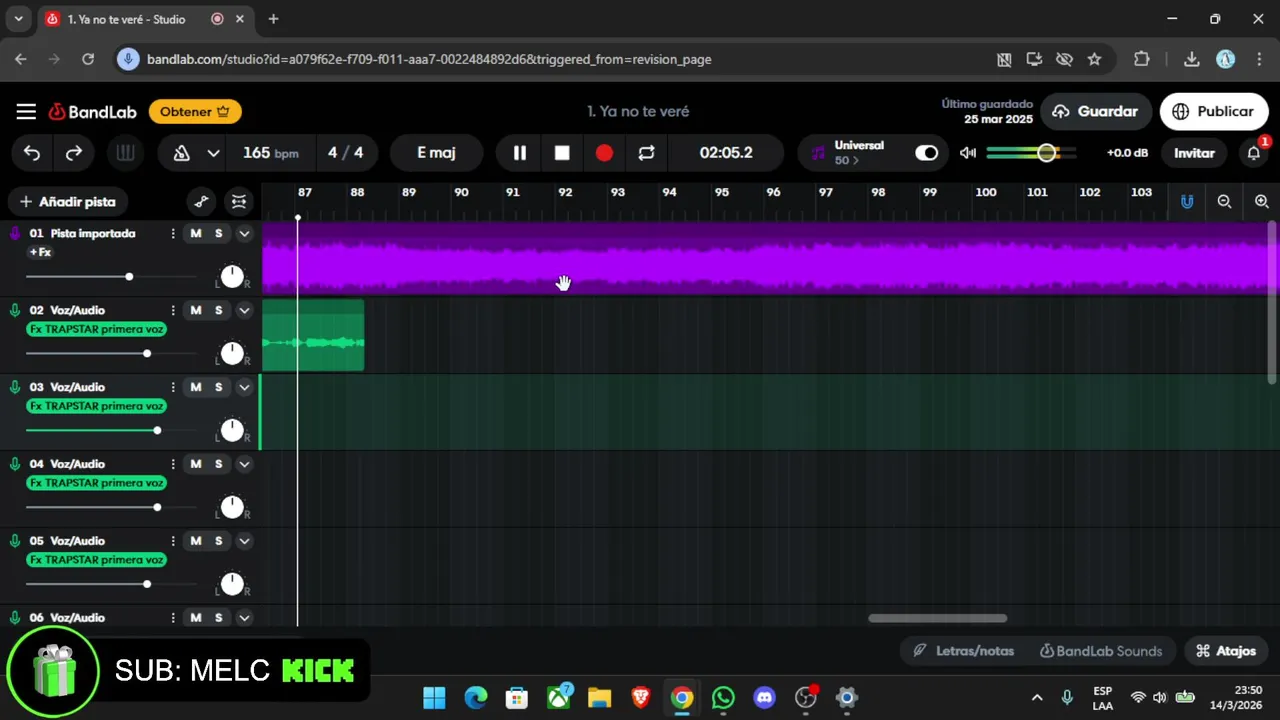Open track 03 three-dot options menu

coord(173,387)
